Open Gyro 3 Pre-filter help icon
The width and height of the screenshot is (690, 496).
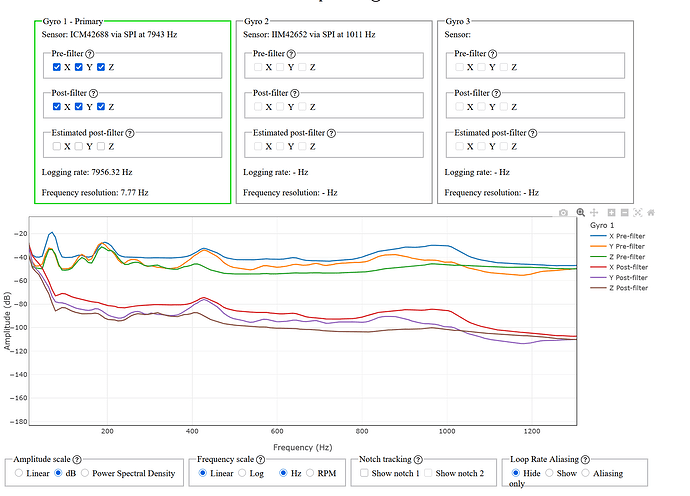pyautogui.click(x=492, y=54)
